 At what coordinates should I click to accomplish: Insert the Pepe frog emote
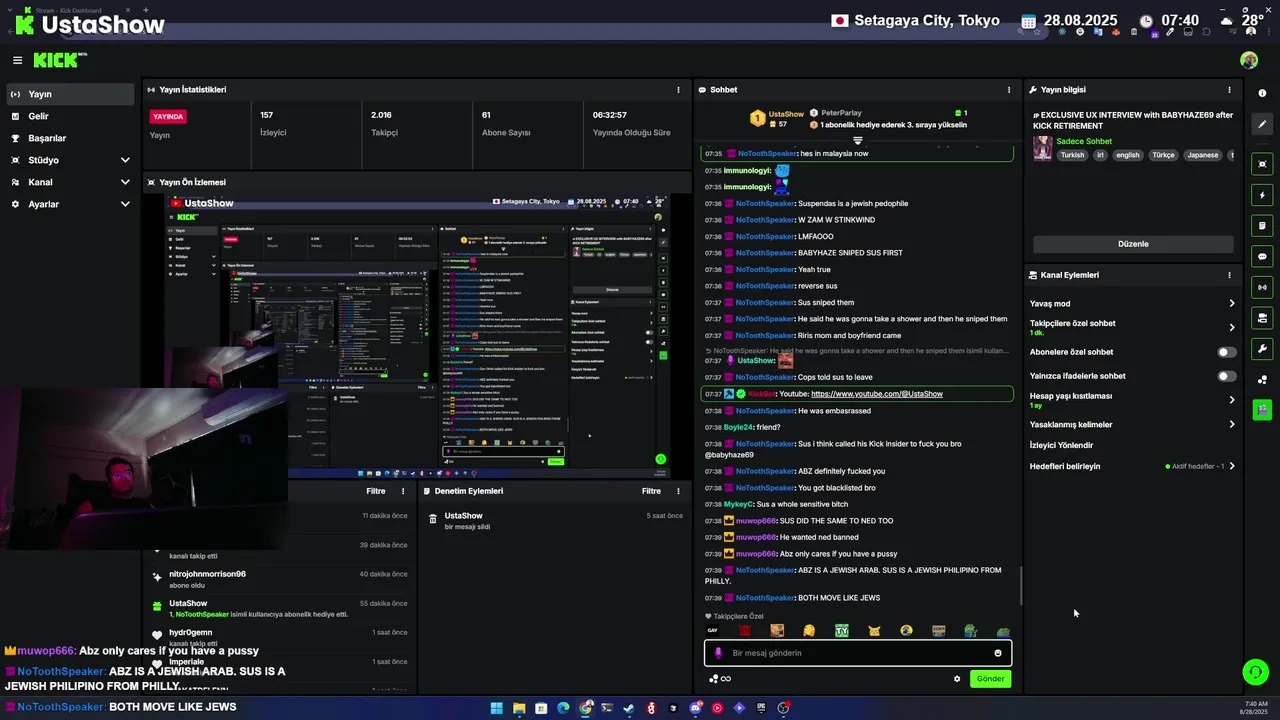click(x=970, y=631)
